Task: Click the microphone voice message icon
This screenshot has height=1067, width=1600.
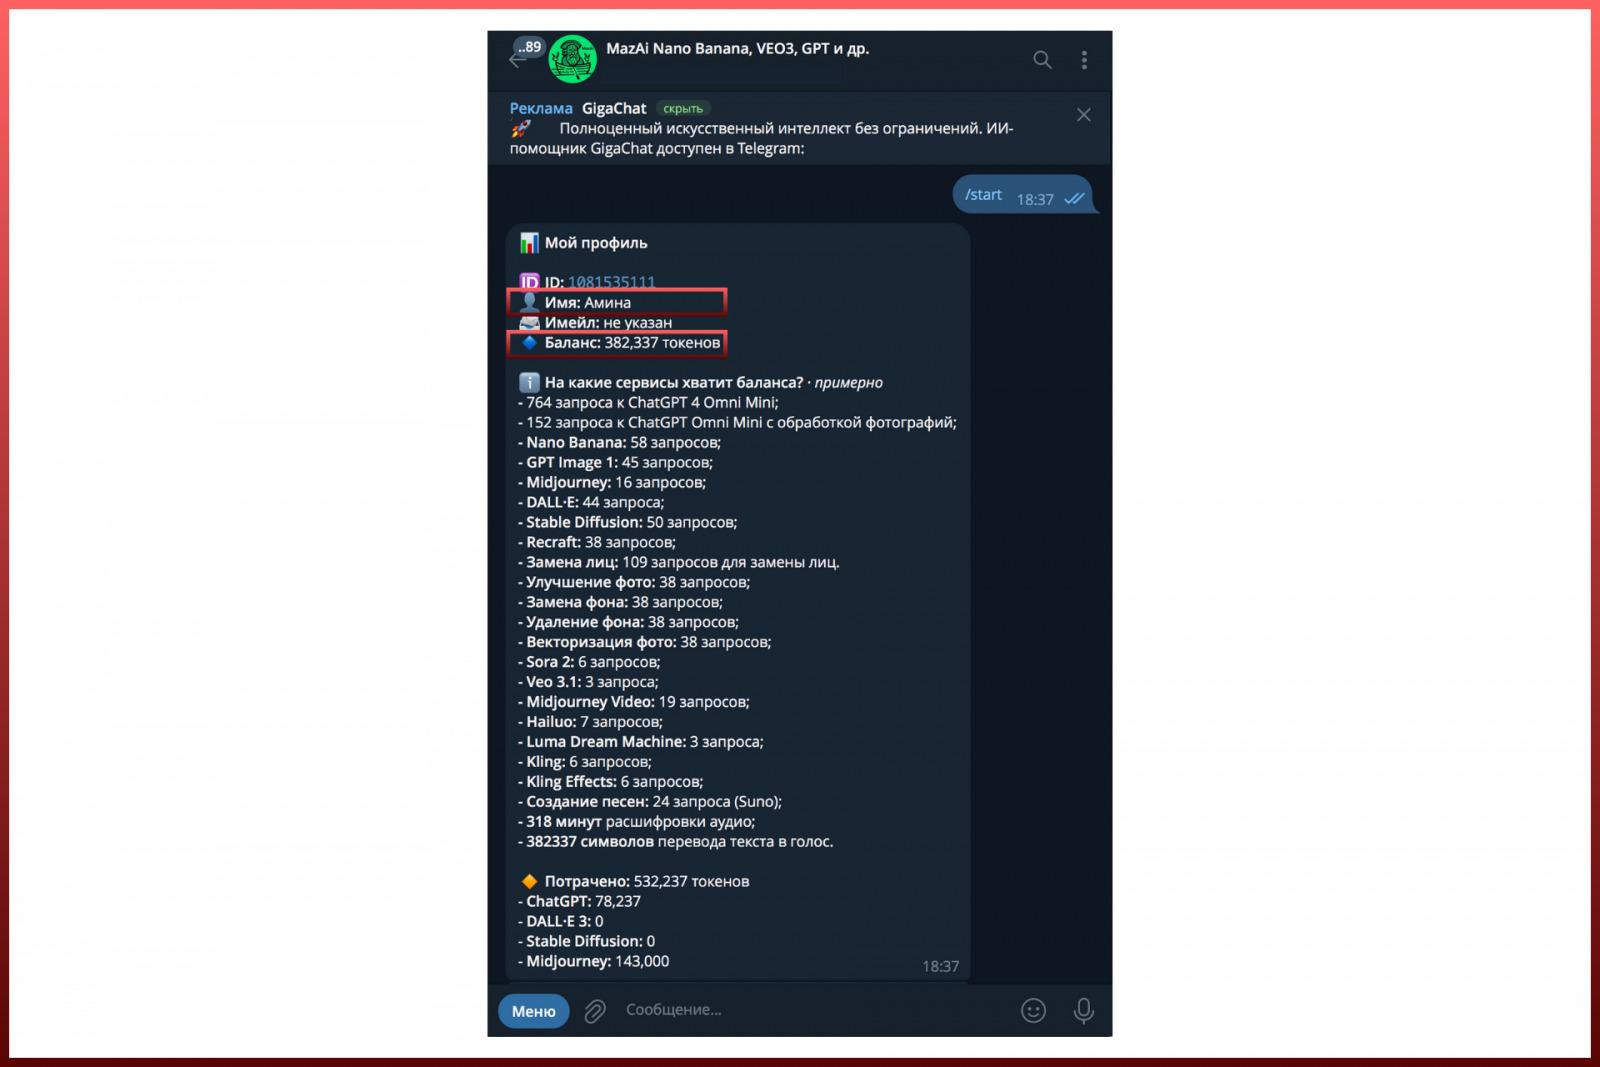Action: pyautogui.click(x=1083, y=1011)
